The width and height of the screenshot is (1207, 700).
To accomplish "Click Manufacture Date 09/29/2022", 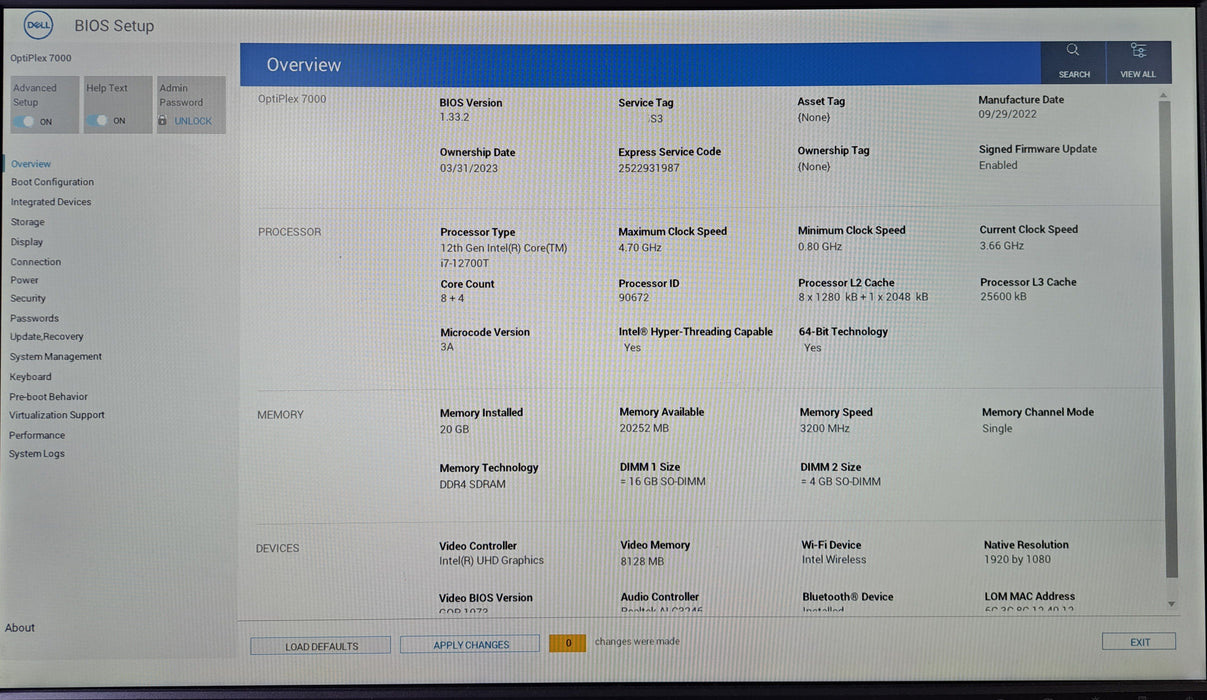I will 1008,114.
